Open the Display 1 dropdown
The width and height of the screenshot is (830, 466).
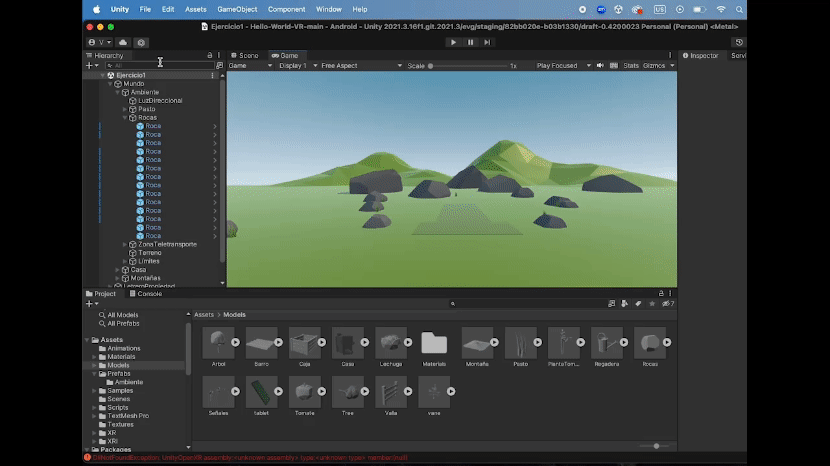(x=298, y=66)
